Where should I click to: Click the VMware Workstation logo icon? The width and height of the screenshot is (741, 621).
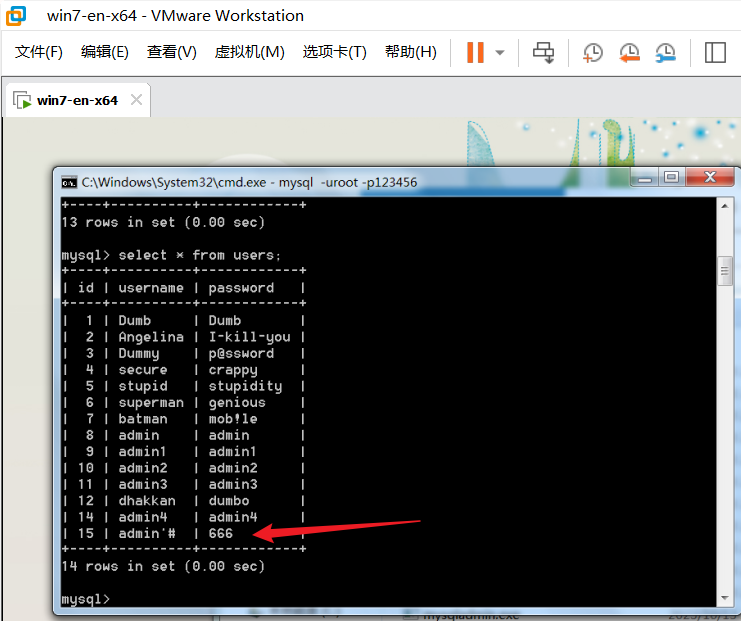16,16
